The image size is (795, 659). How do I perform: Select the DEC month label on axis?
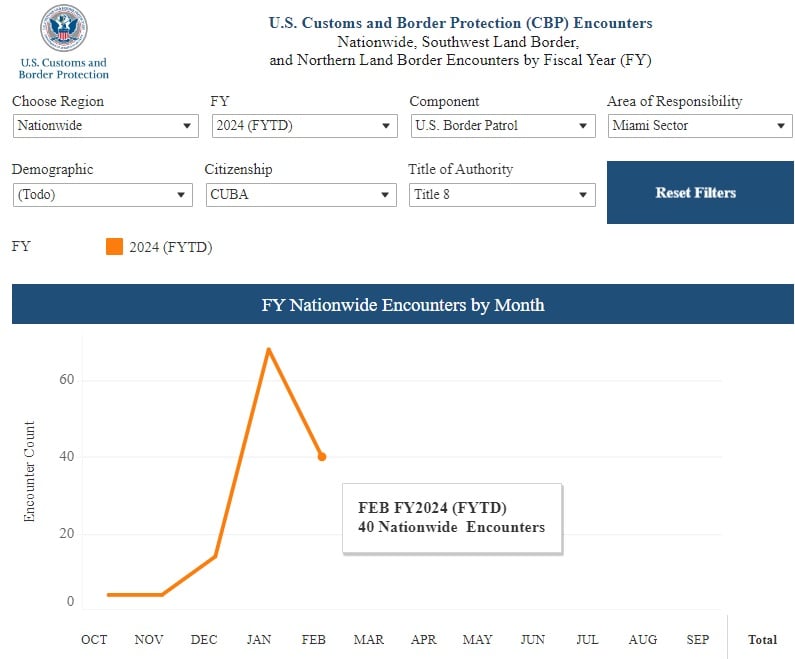(204, 640)
